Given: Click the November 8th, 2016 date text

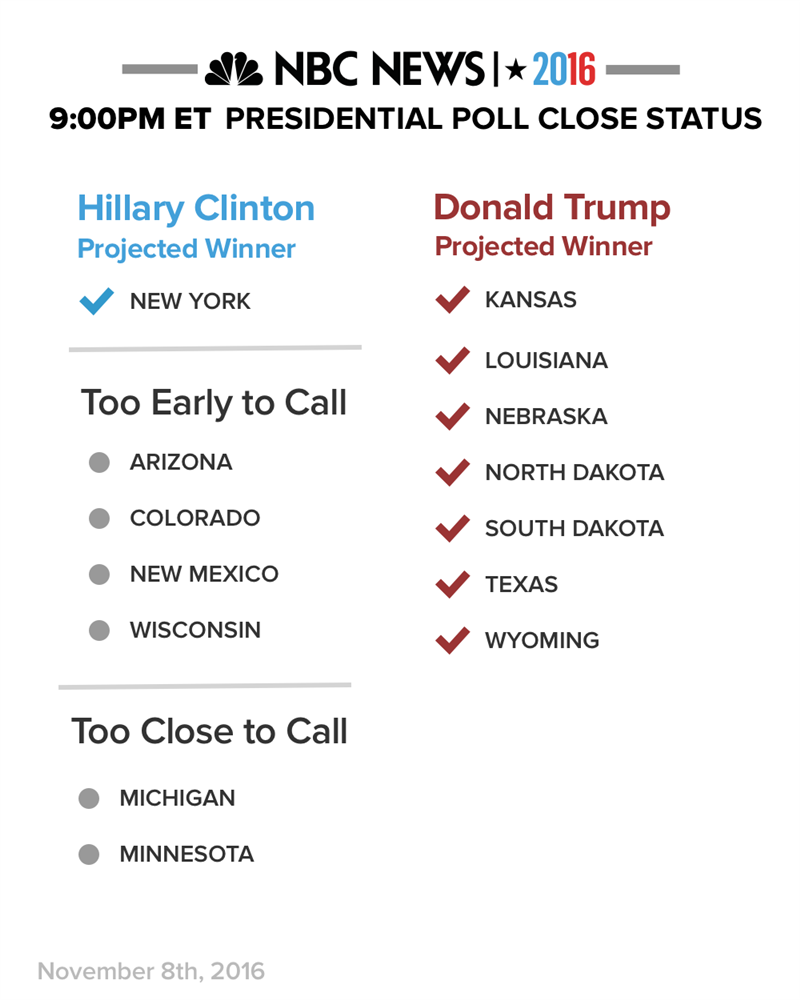Looking at the screenshot, I should click(x=151, y=971).
